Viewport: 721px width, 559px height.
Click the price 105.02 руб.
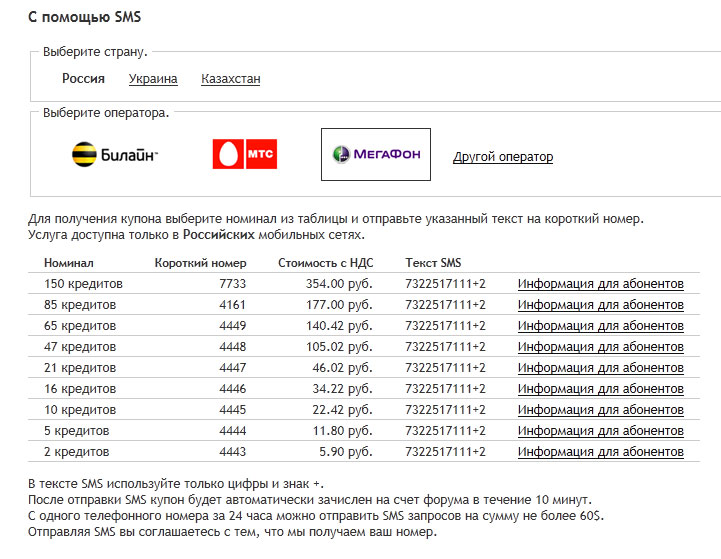(339, 347)
